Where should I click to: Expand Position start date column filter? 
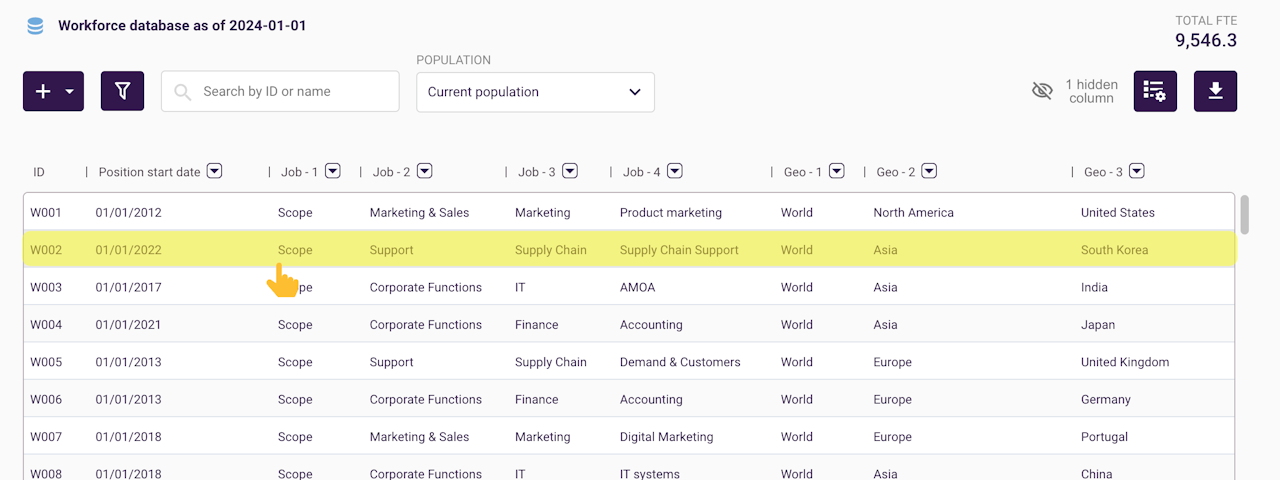(x=214, y=172)
